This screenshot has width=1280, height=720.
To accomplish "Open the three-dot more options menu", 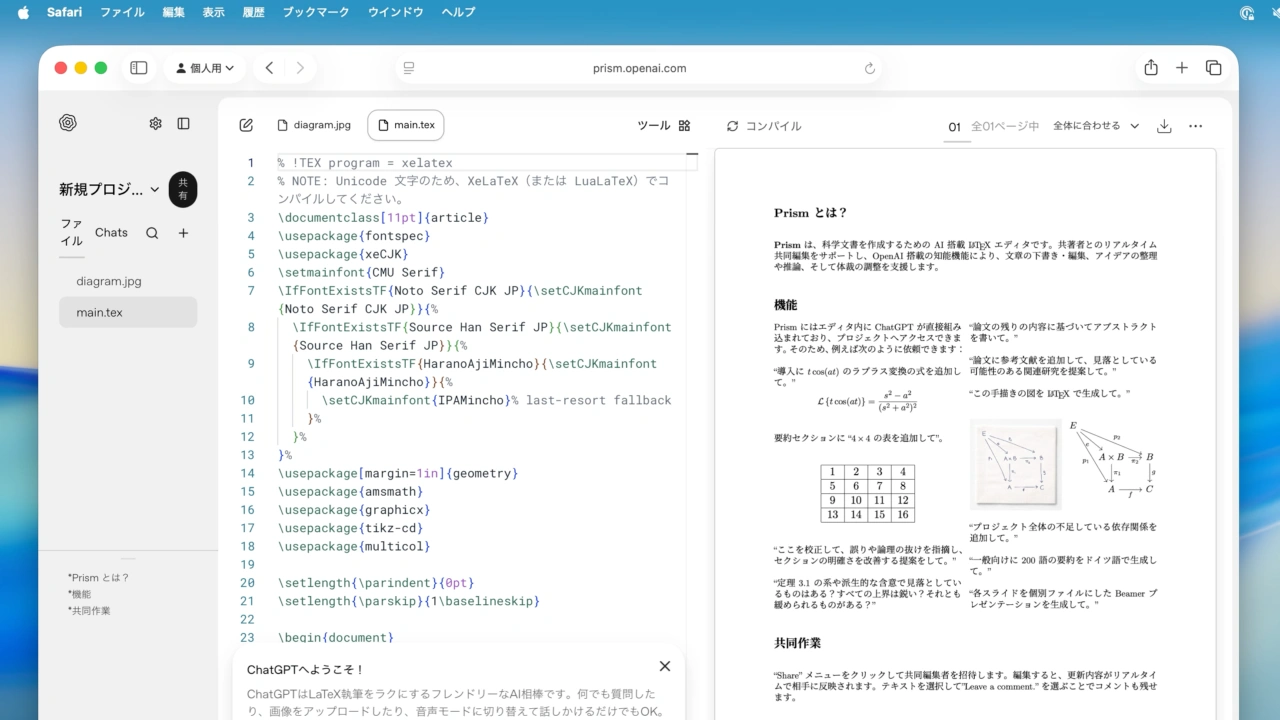I will click(1195, 126).
